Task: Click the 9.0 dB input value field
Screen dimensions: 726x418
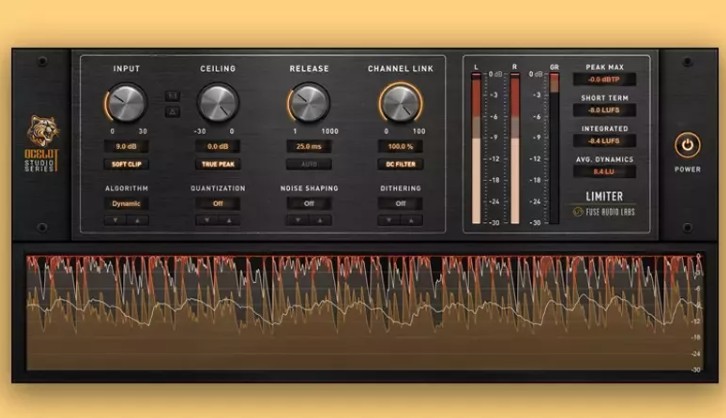Action: (x=126, y=146)
